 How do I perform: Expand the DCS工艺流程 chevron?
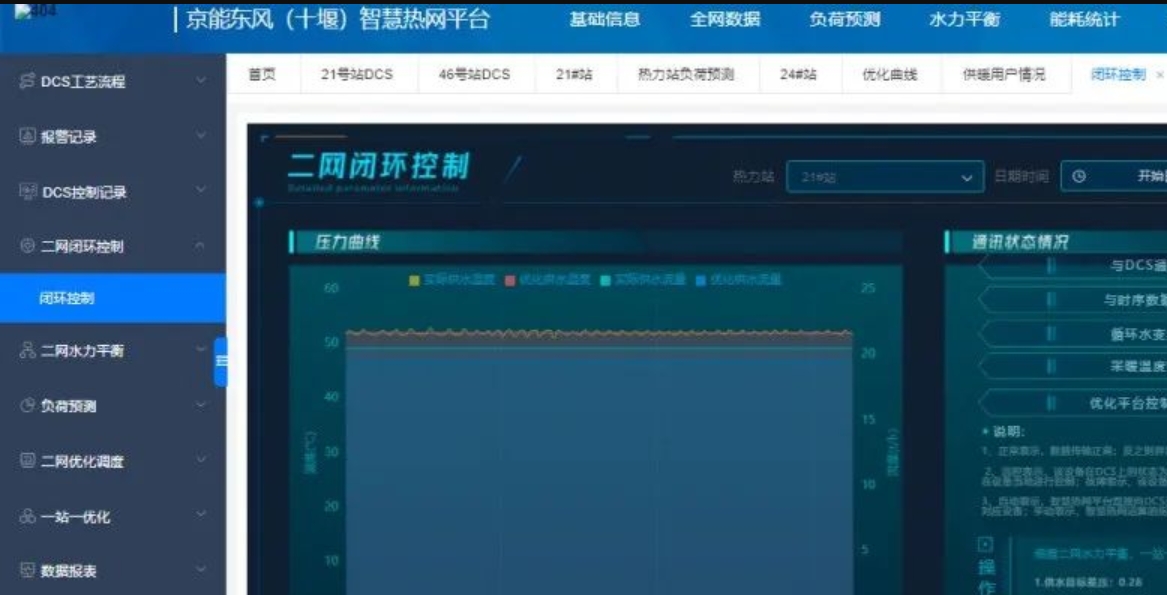point(200,81)
